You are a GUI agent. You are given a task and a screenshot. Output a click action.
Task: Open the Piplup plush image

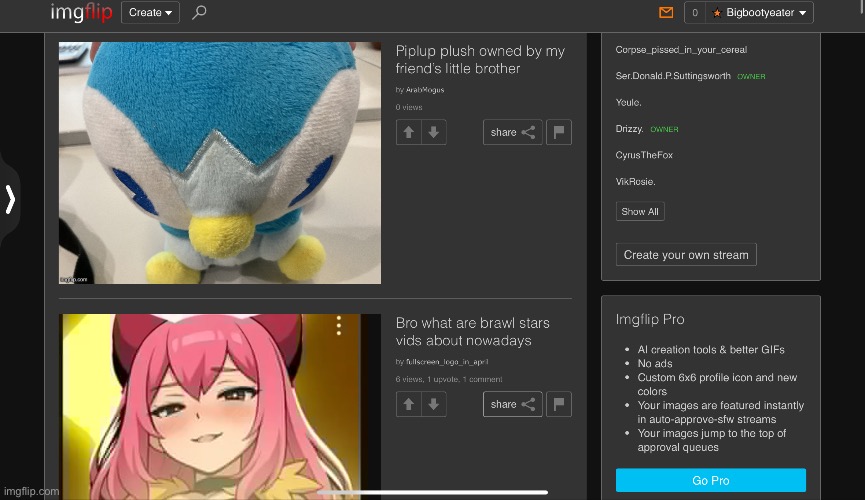click(220, 163)
